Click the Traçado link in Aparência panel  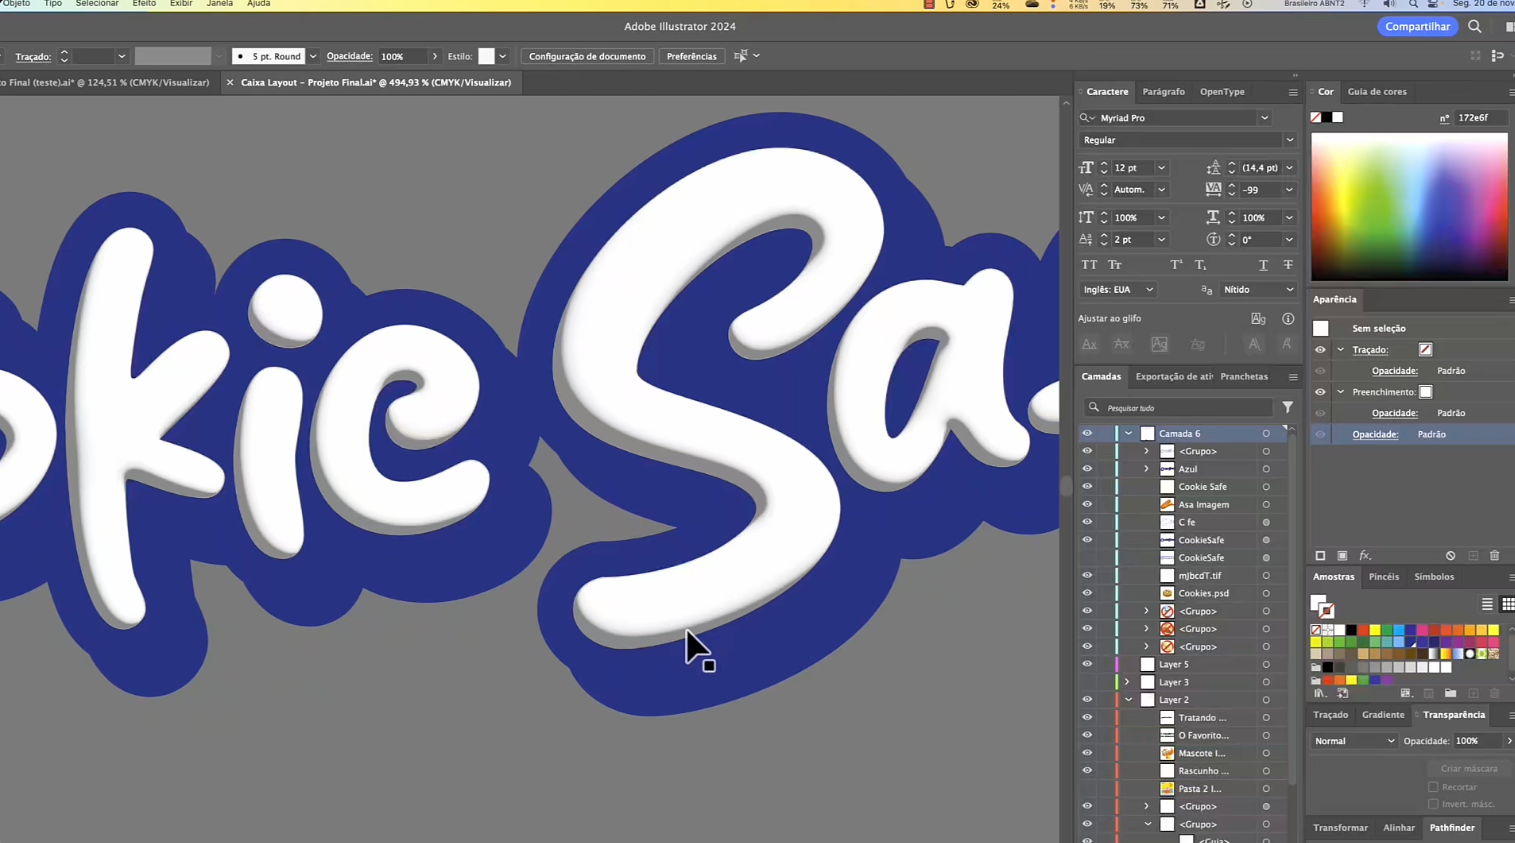point(1370,350)
